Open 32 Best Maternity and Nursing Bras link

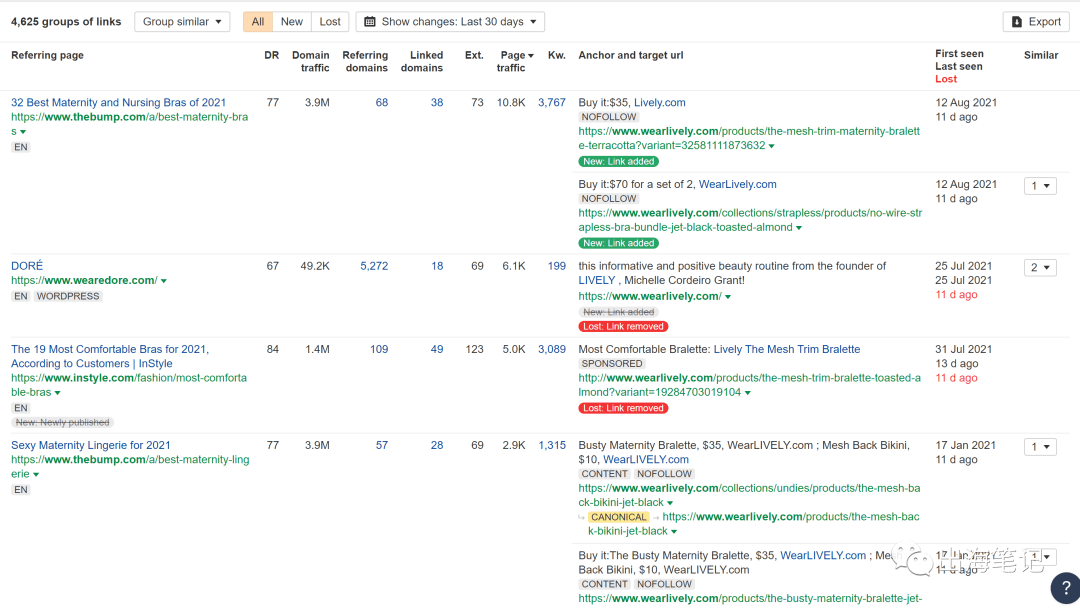pyautogui.click(x=118, y=103)
